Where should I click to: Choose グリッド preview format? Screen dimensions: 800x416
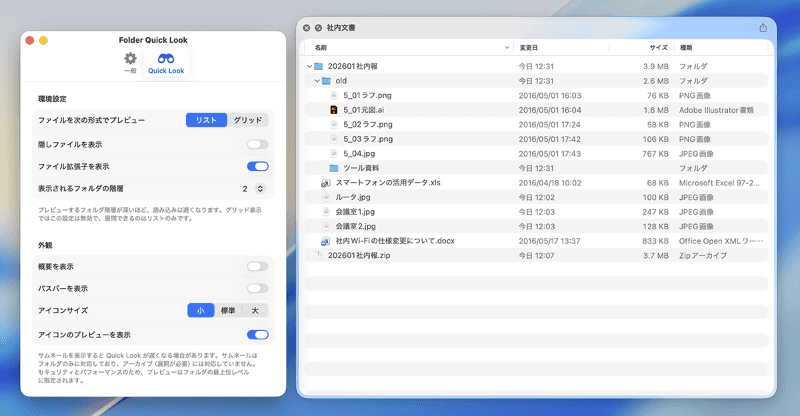tap(248, 120)
